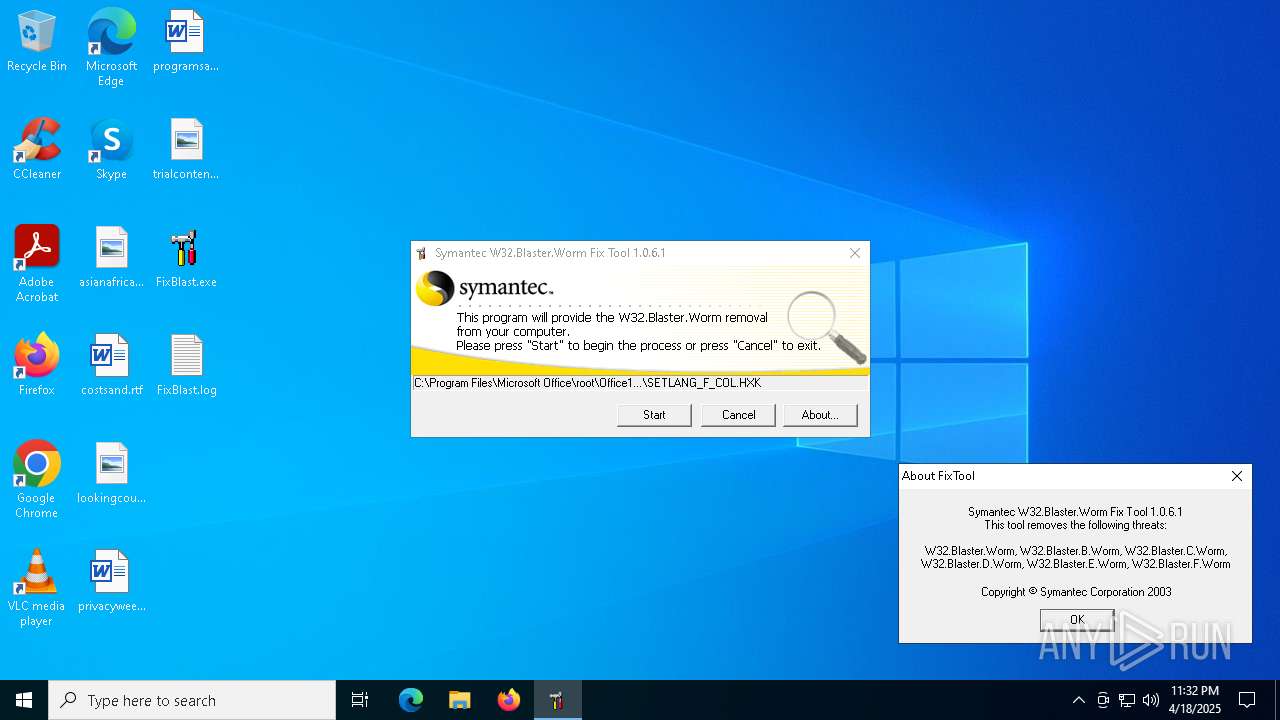Open the volume control tray icon
Screen dimensions: 1280x720
point(1151,700)
